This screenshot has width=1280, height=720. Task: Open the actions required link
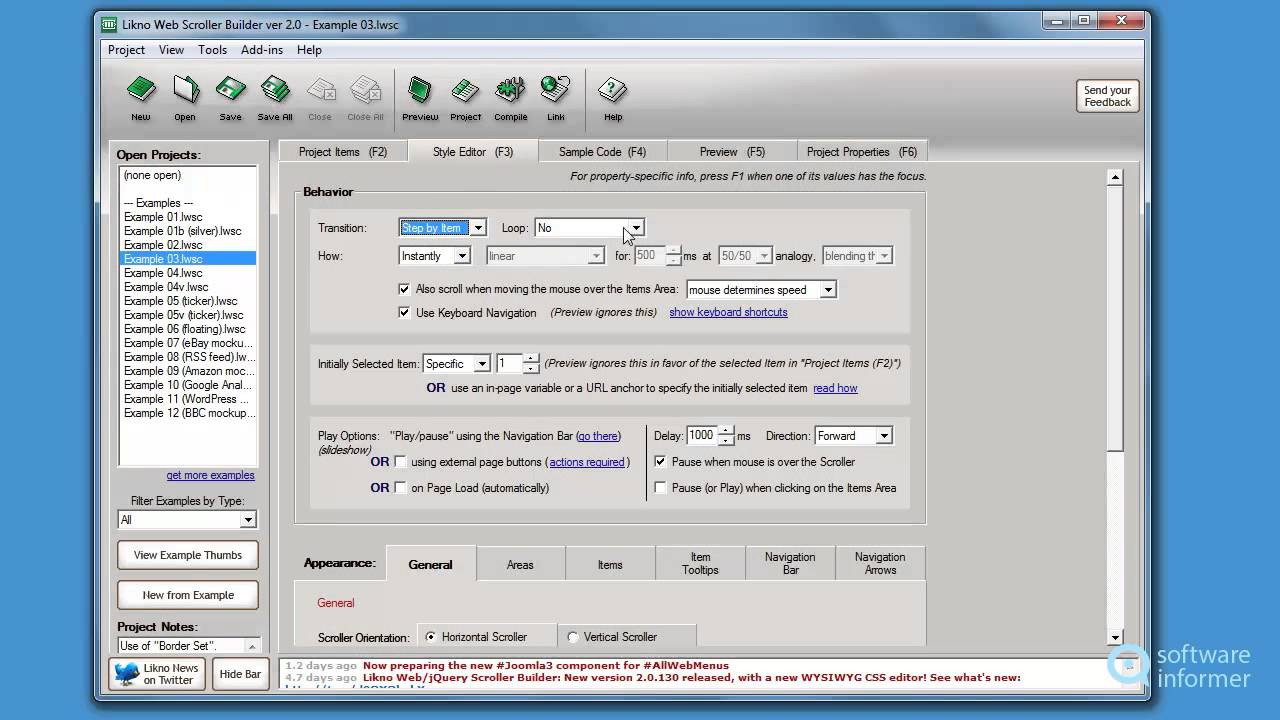587,462
